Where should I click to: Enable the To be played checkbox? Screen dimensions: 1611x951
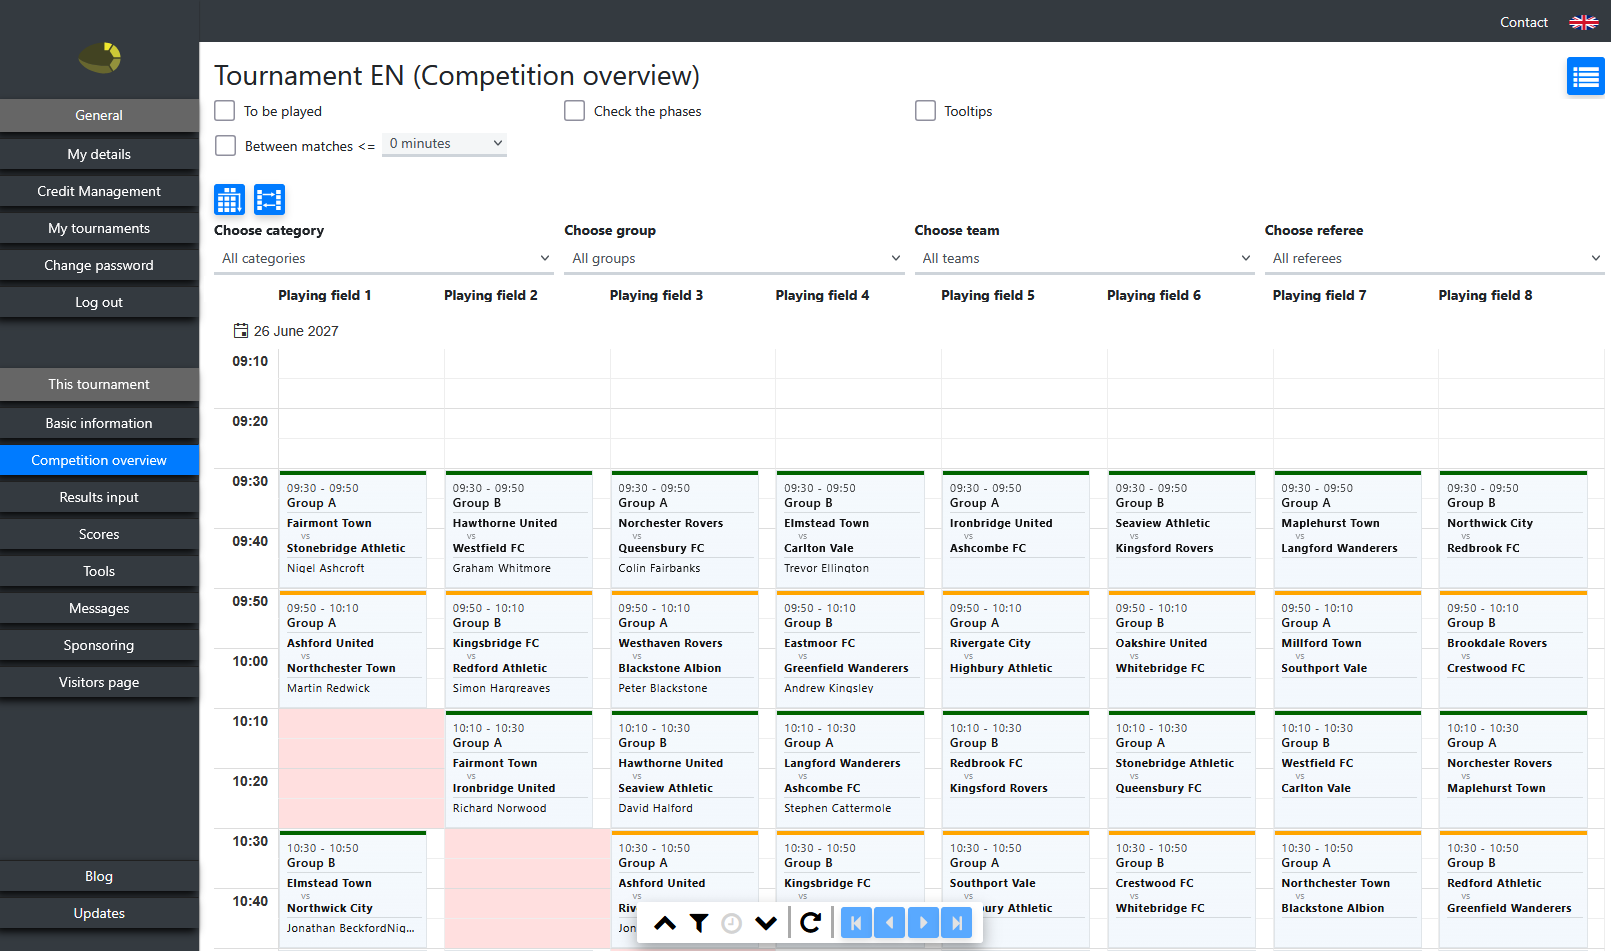coord(225,110)
